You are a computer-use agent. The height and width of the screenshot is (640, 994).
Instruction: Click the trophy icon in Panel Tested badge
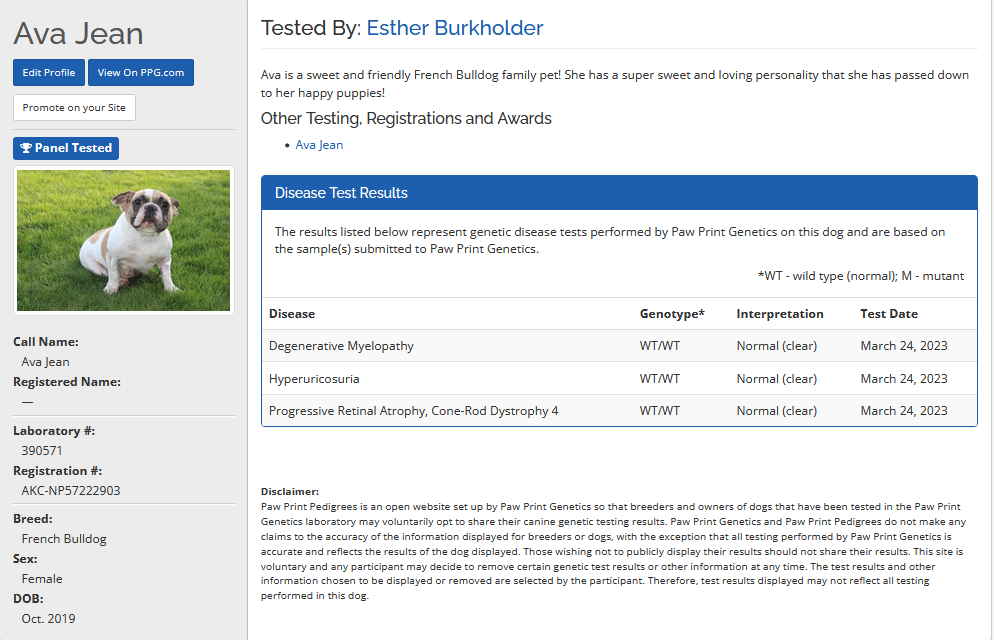click(x=26, y=148)
